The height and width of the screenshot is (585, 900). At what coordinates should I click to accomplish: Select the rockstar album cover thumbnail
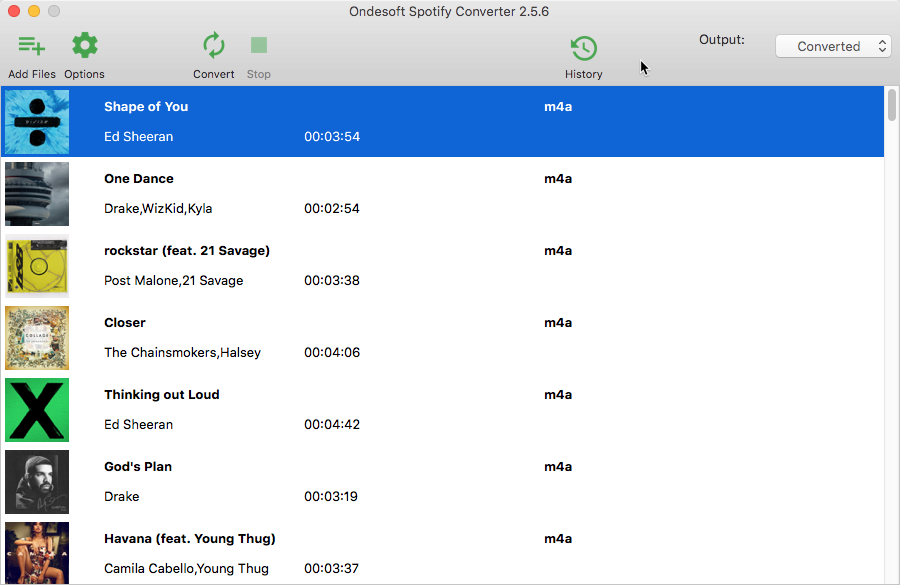click(37, 266)
